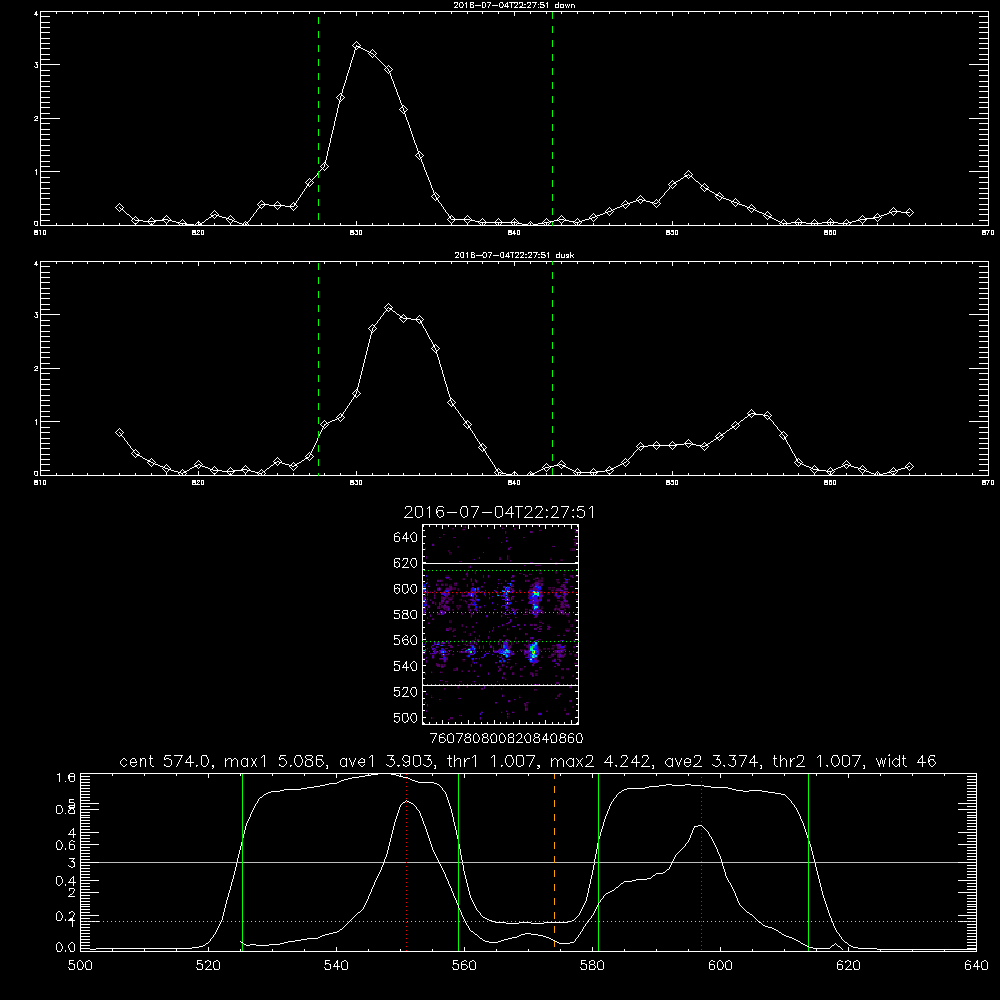Image resolution: width=1000 pixels, height=1000 pixels.
Task: Click the 500 tick label on bottom plot x-axis
Action: [80, 966]
